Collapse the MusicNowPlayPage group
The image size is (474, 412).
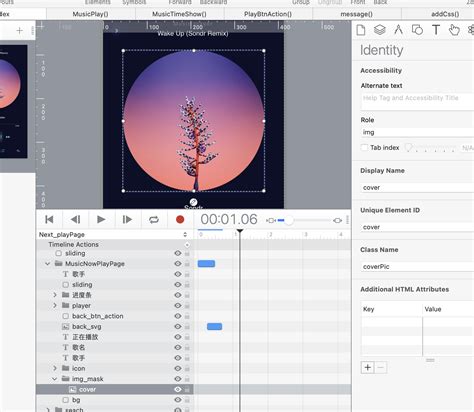48,264
